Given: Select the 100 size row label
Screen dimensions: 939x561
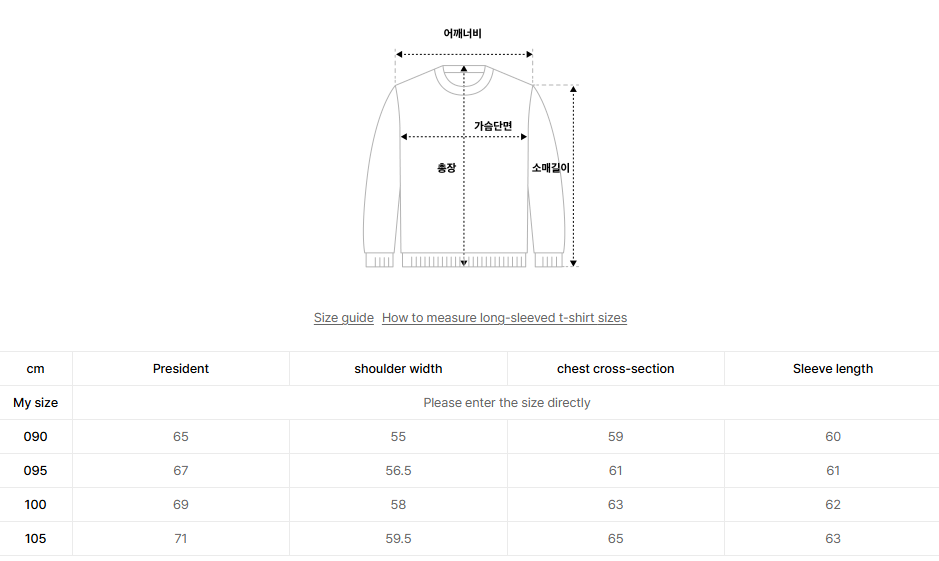Looking at the screenshot, I should tap(36, 505).
